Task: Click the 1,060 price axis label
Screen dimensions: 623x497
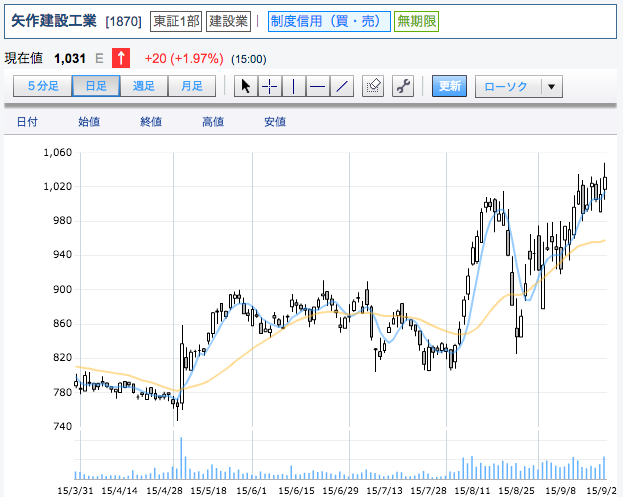Action: pyautogui.click(x=58, y=153)
